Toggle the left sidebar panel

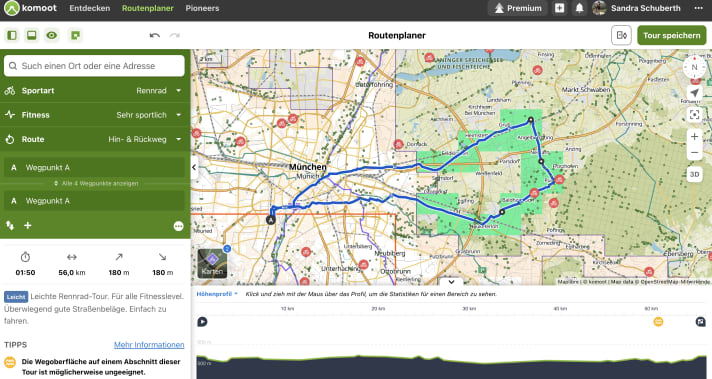click(x=12, y=35)
